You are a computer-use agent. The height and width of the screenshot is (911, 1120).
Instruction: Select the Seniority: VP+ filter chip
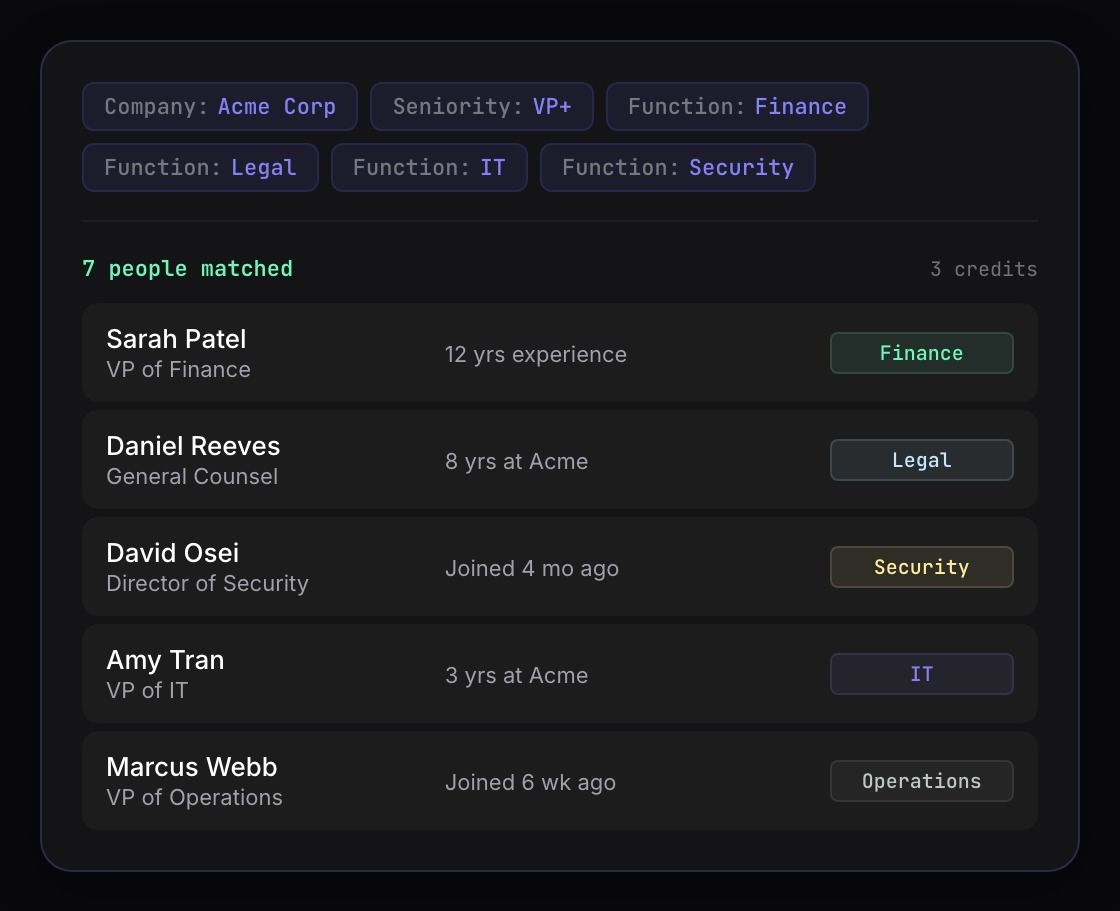pos(481,106)
